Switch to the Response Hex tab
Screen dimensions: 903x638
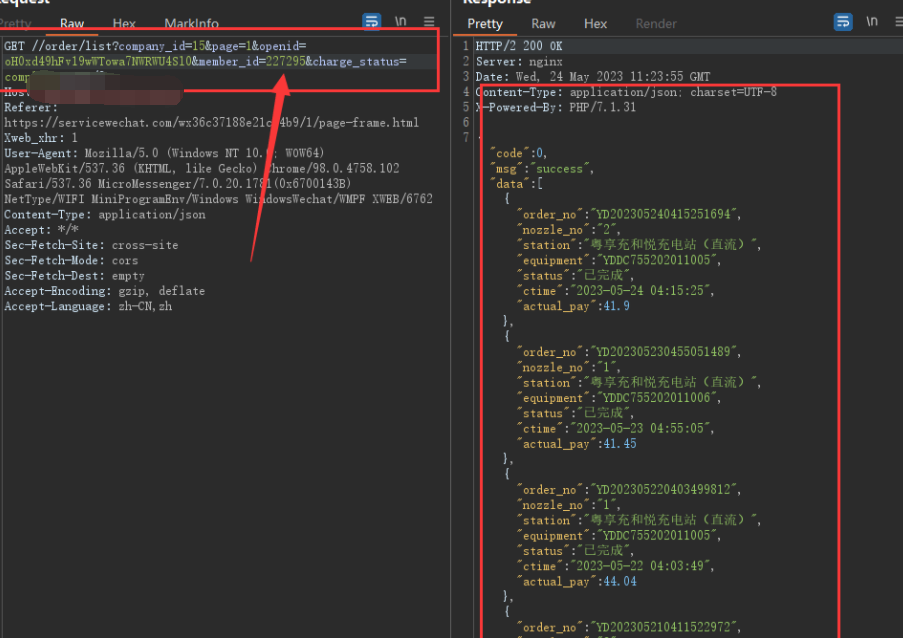595,23
